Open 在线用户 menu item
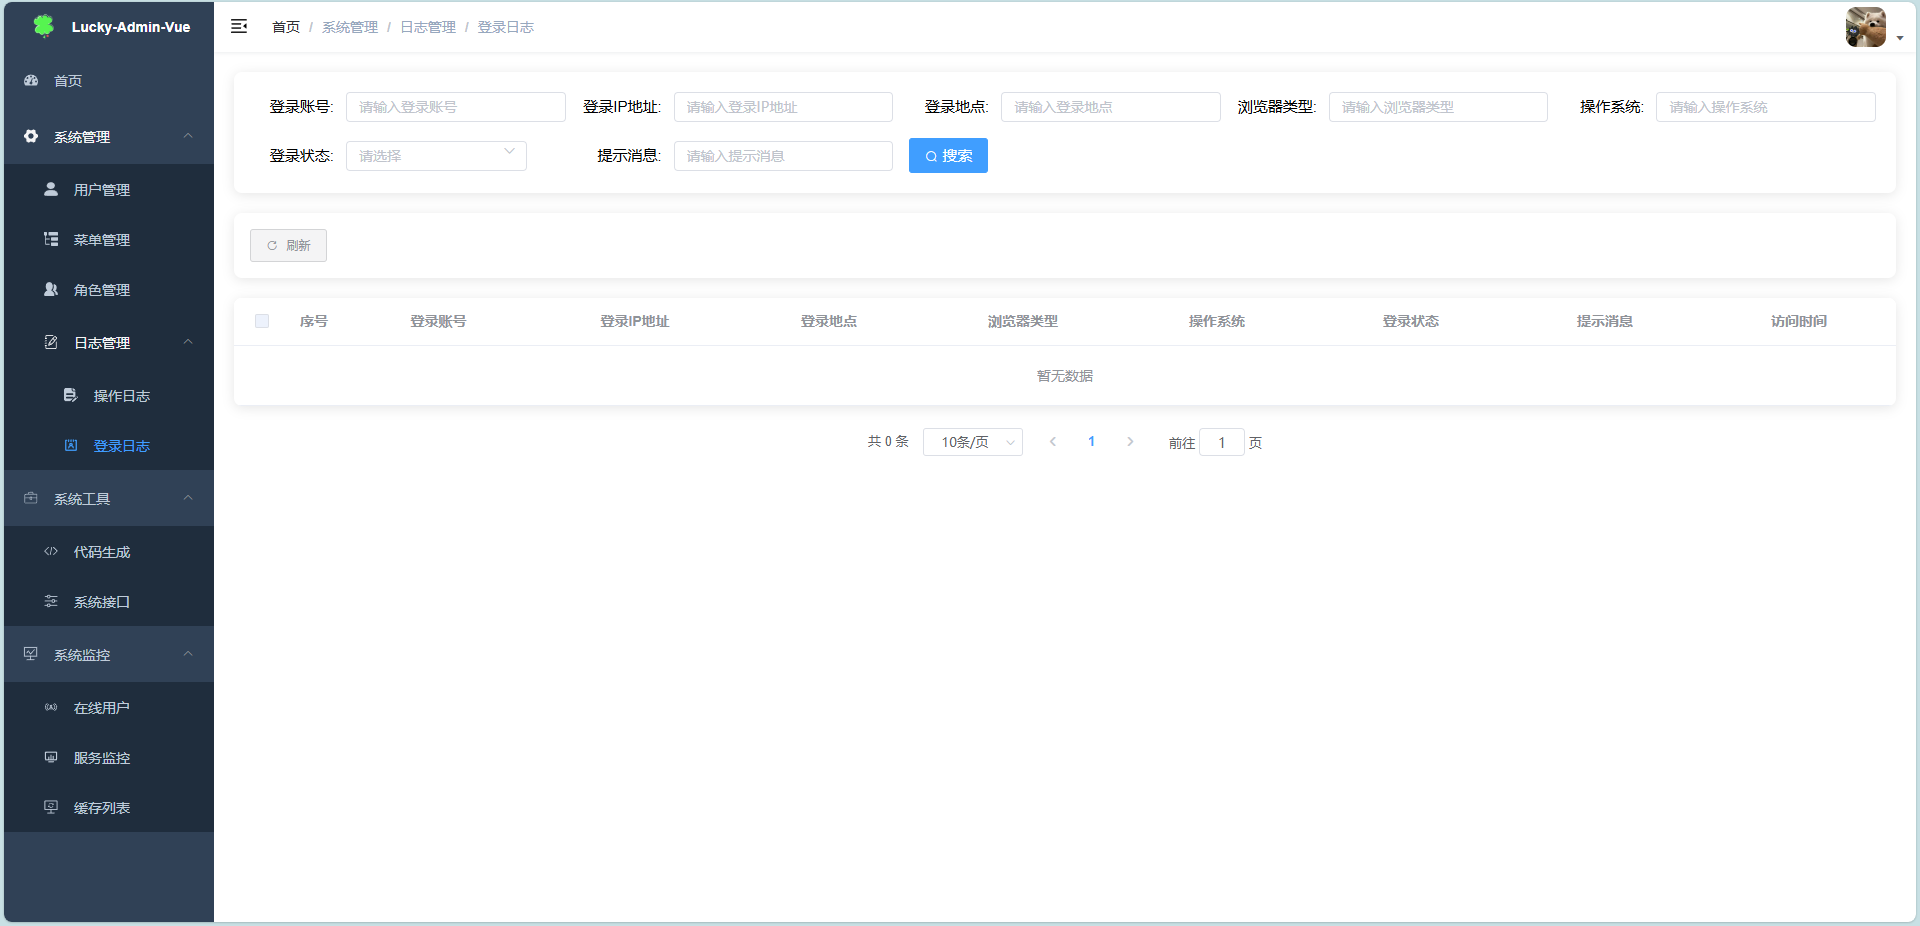The width and height of the screenshot is (1920, 926). click(109, 707)
